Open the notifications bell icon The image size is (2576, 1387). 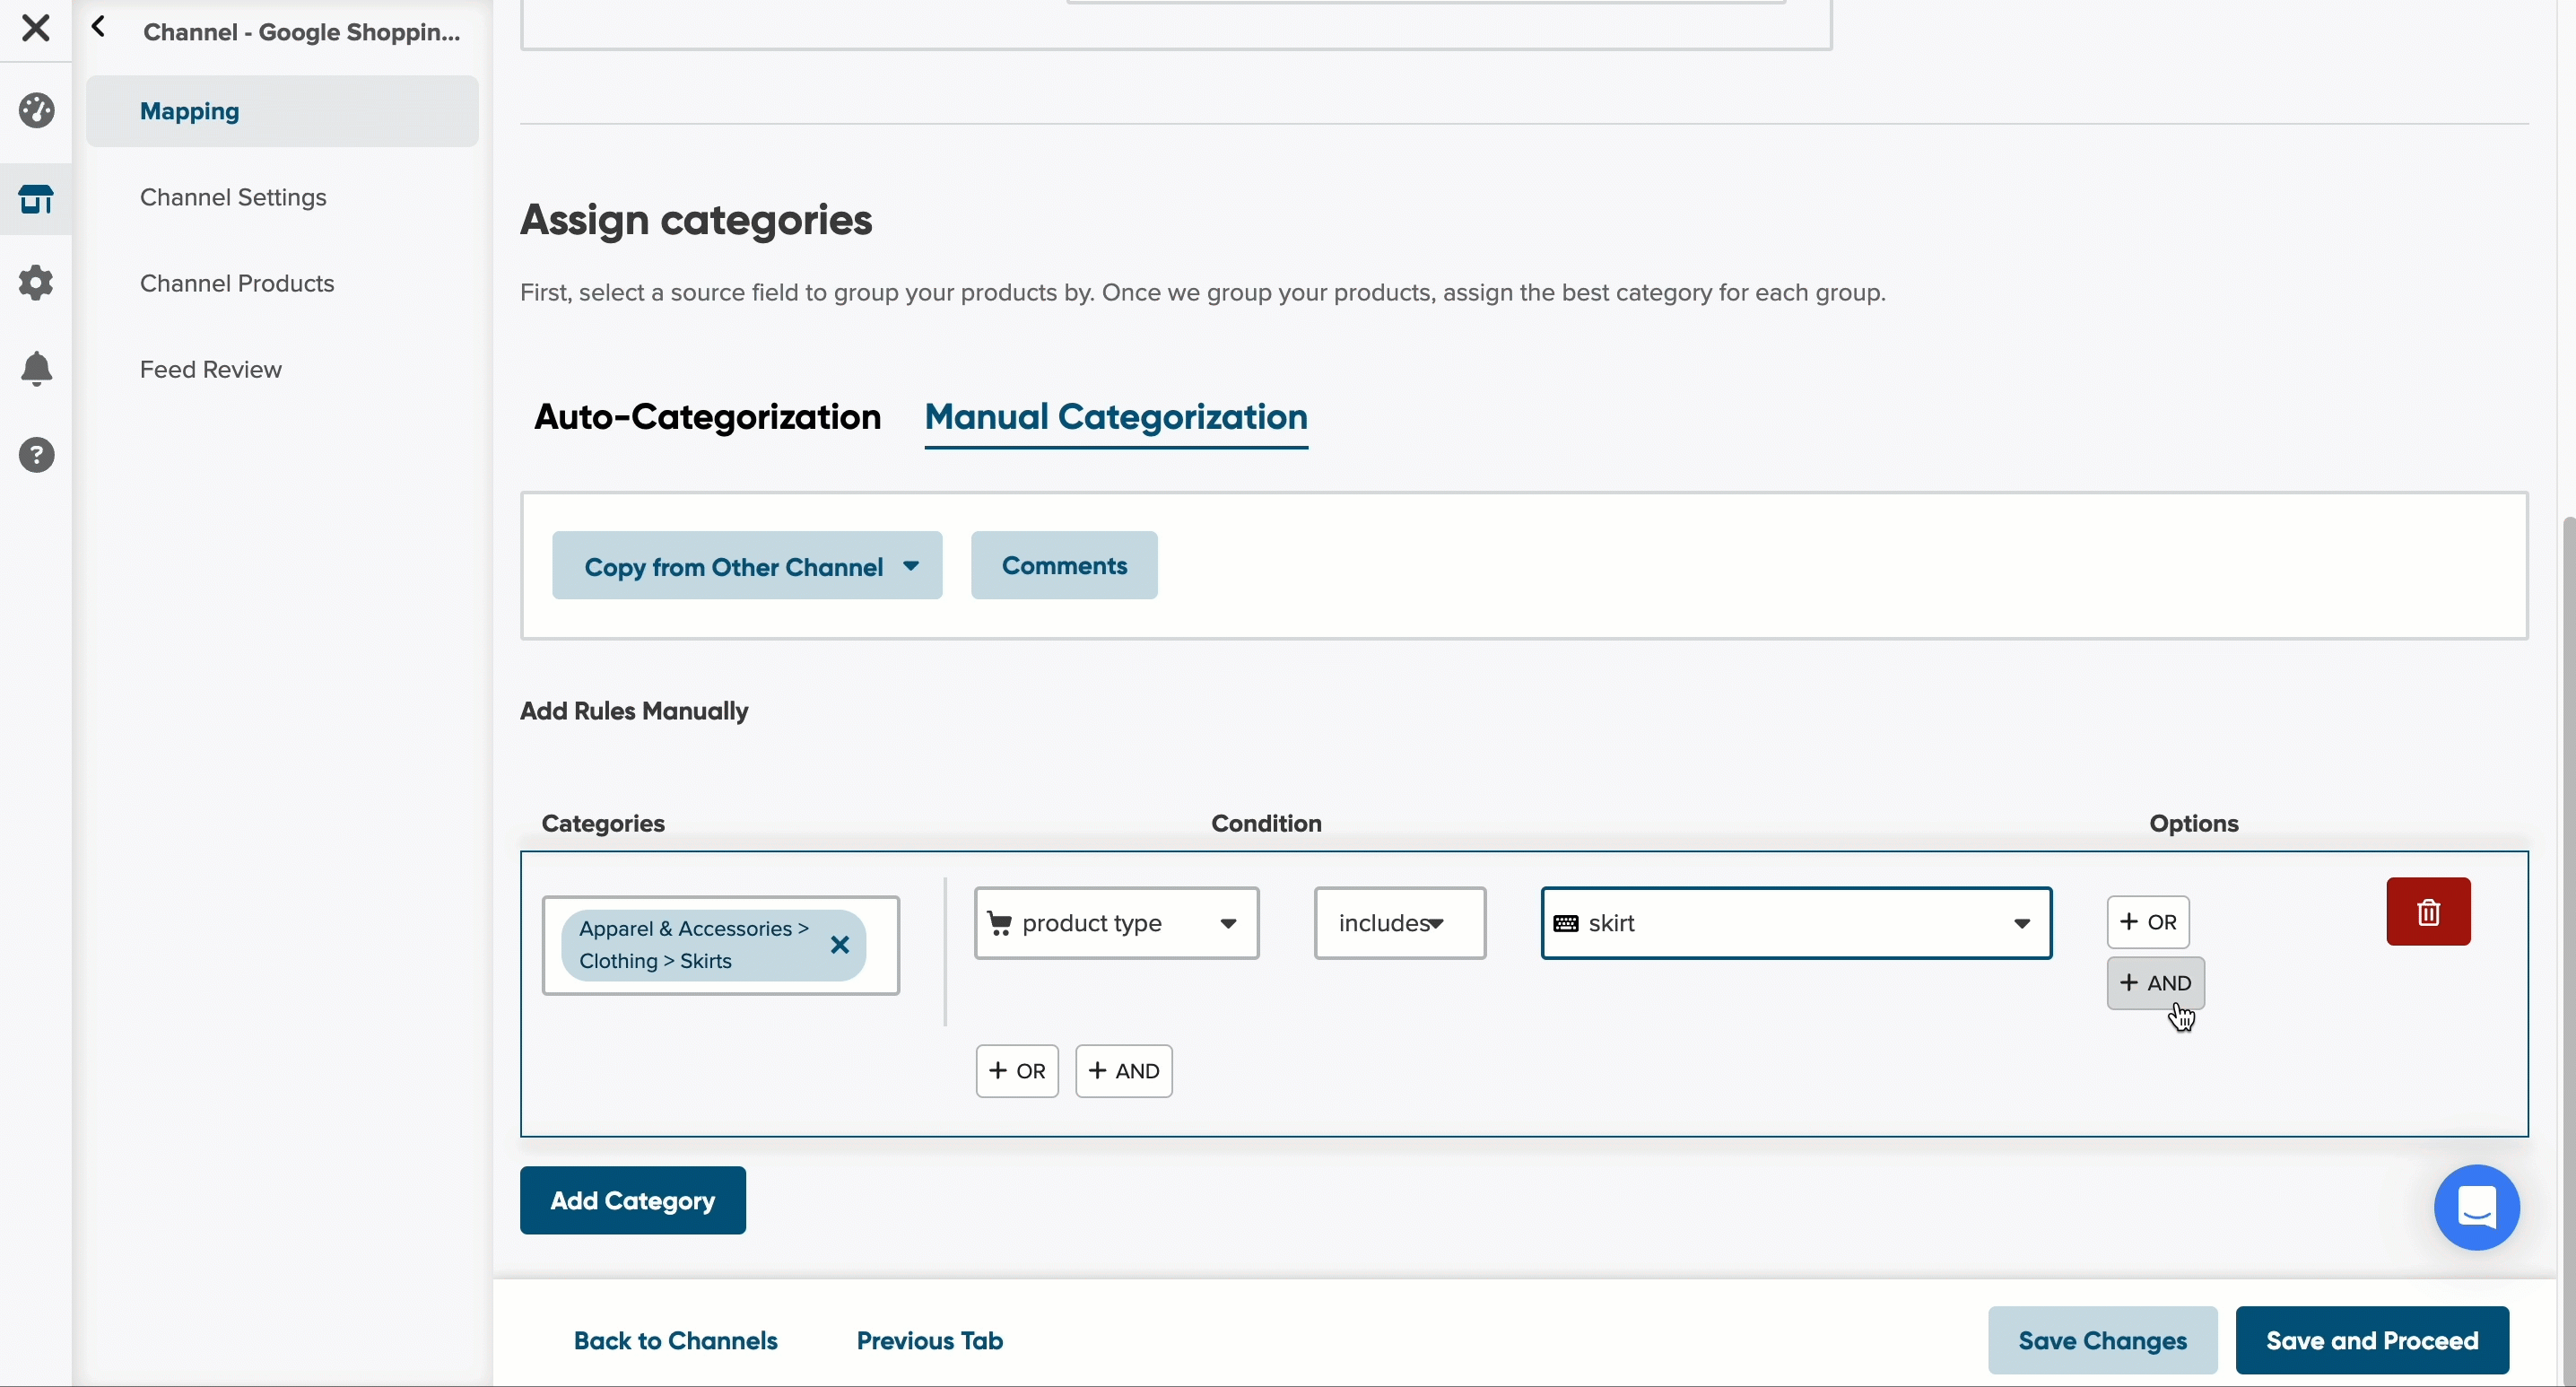[x=36, y=369]
